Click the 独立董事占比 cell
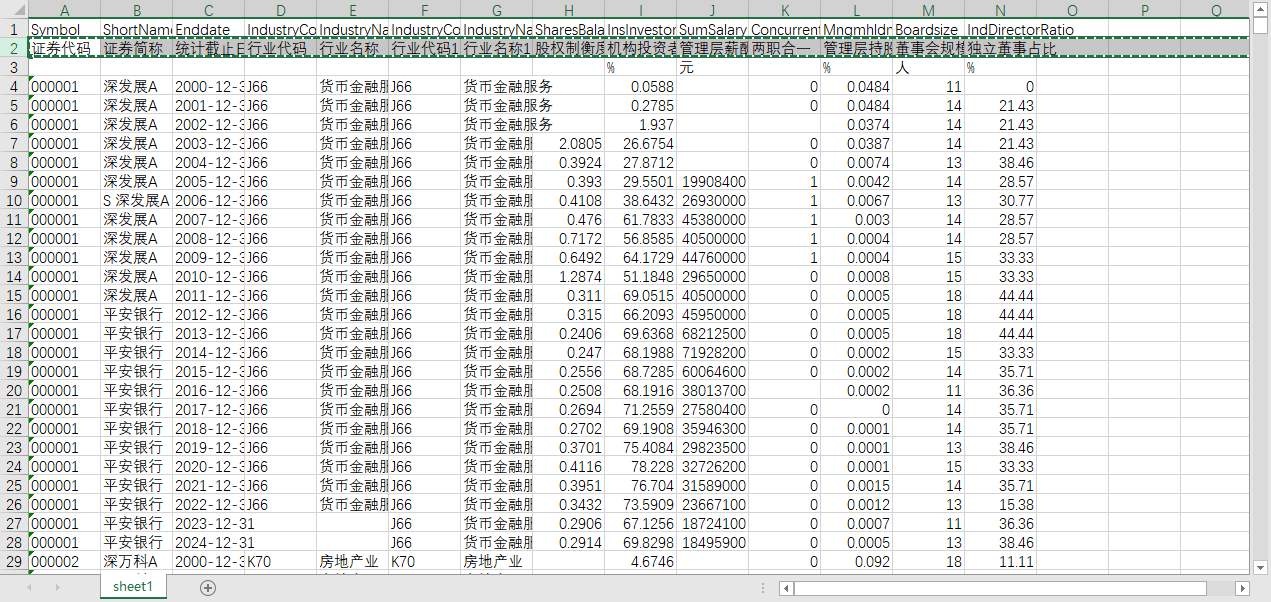 pos(1000,49)
